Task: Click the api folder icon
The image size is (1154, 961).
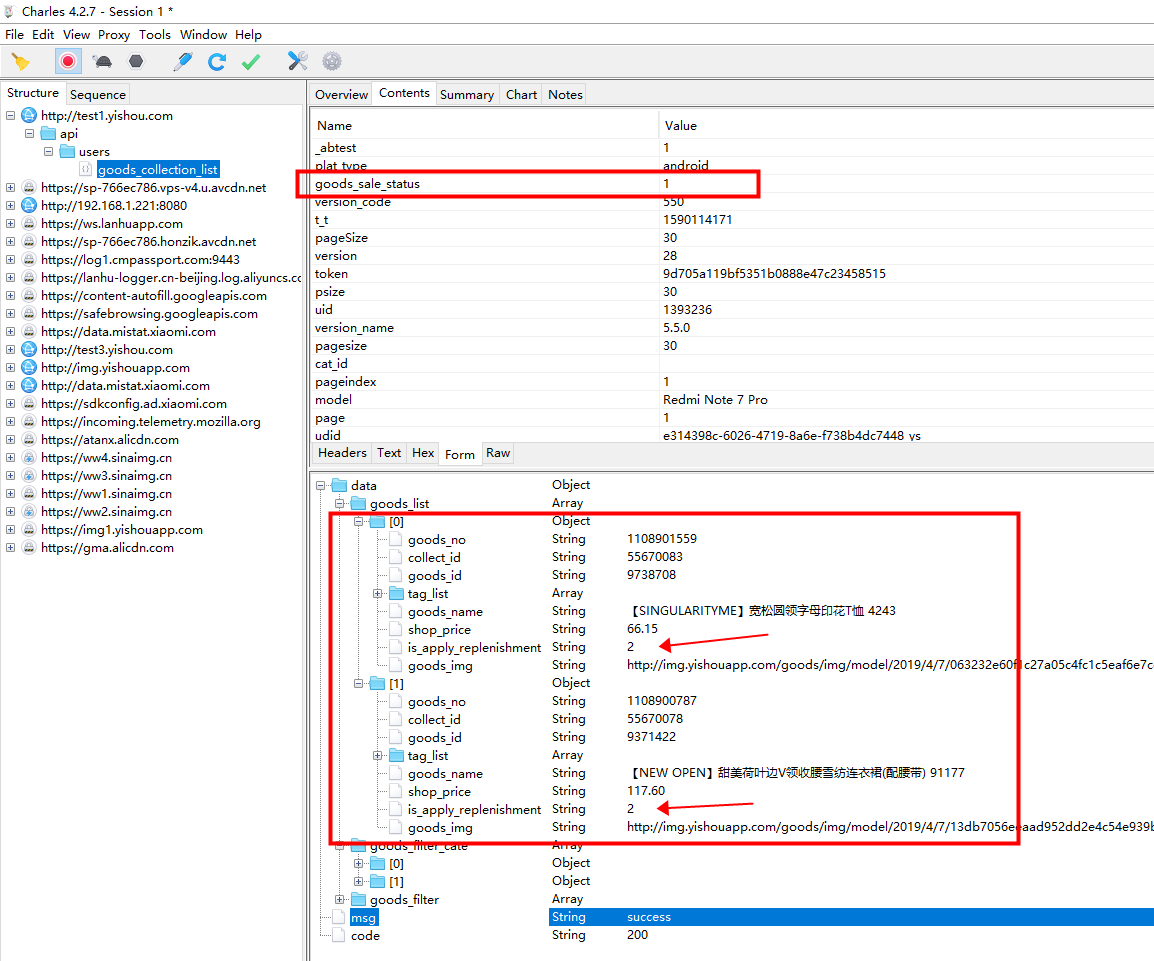Action: (49, 133)
